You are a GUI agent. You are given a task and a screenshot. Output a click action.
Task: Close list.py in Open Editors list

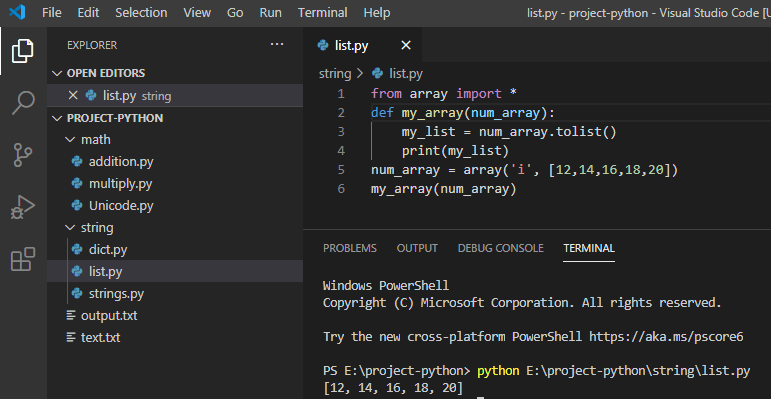pyautogui.click(x=73, y=95)
